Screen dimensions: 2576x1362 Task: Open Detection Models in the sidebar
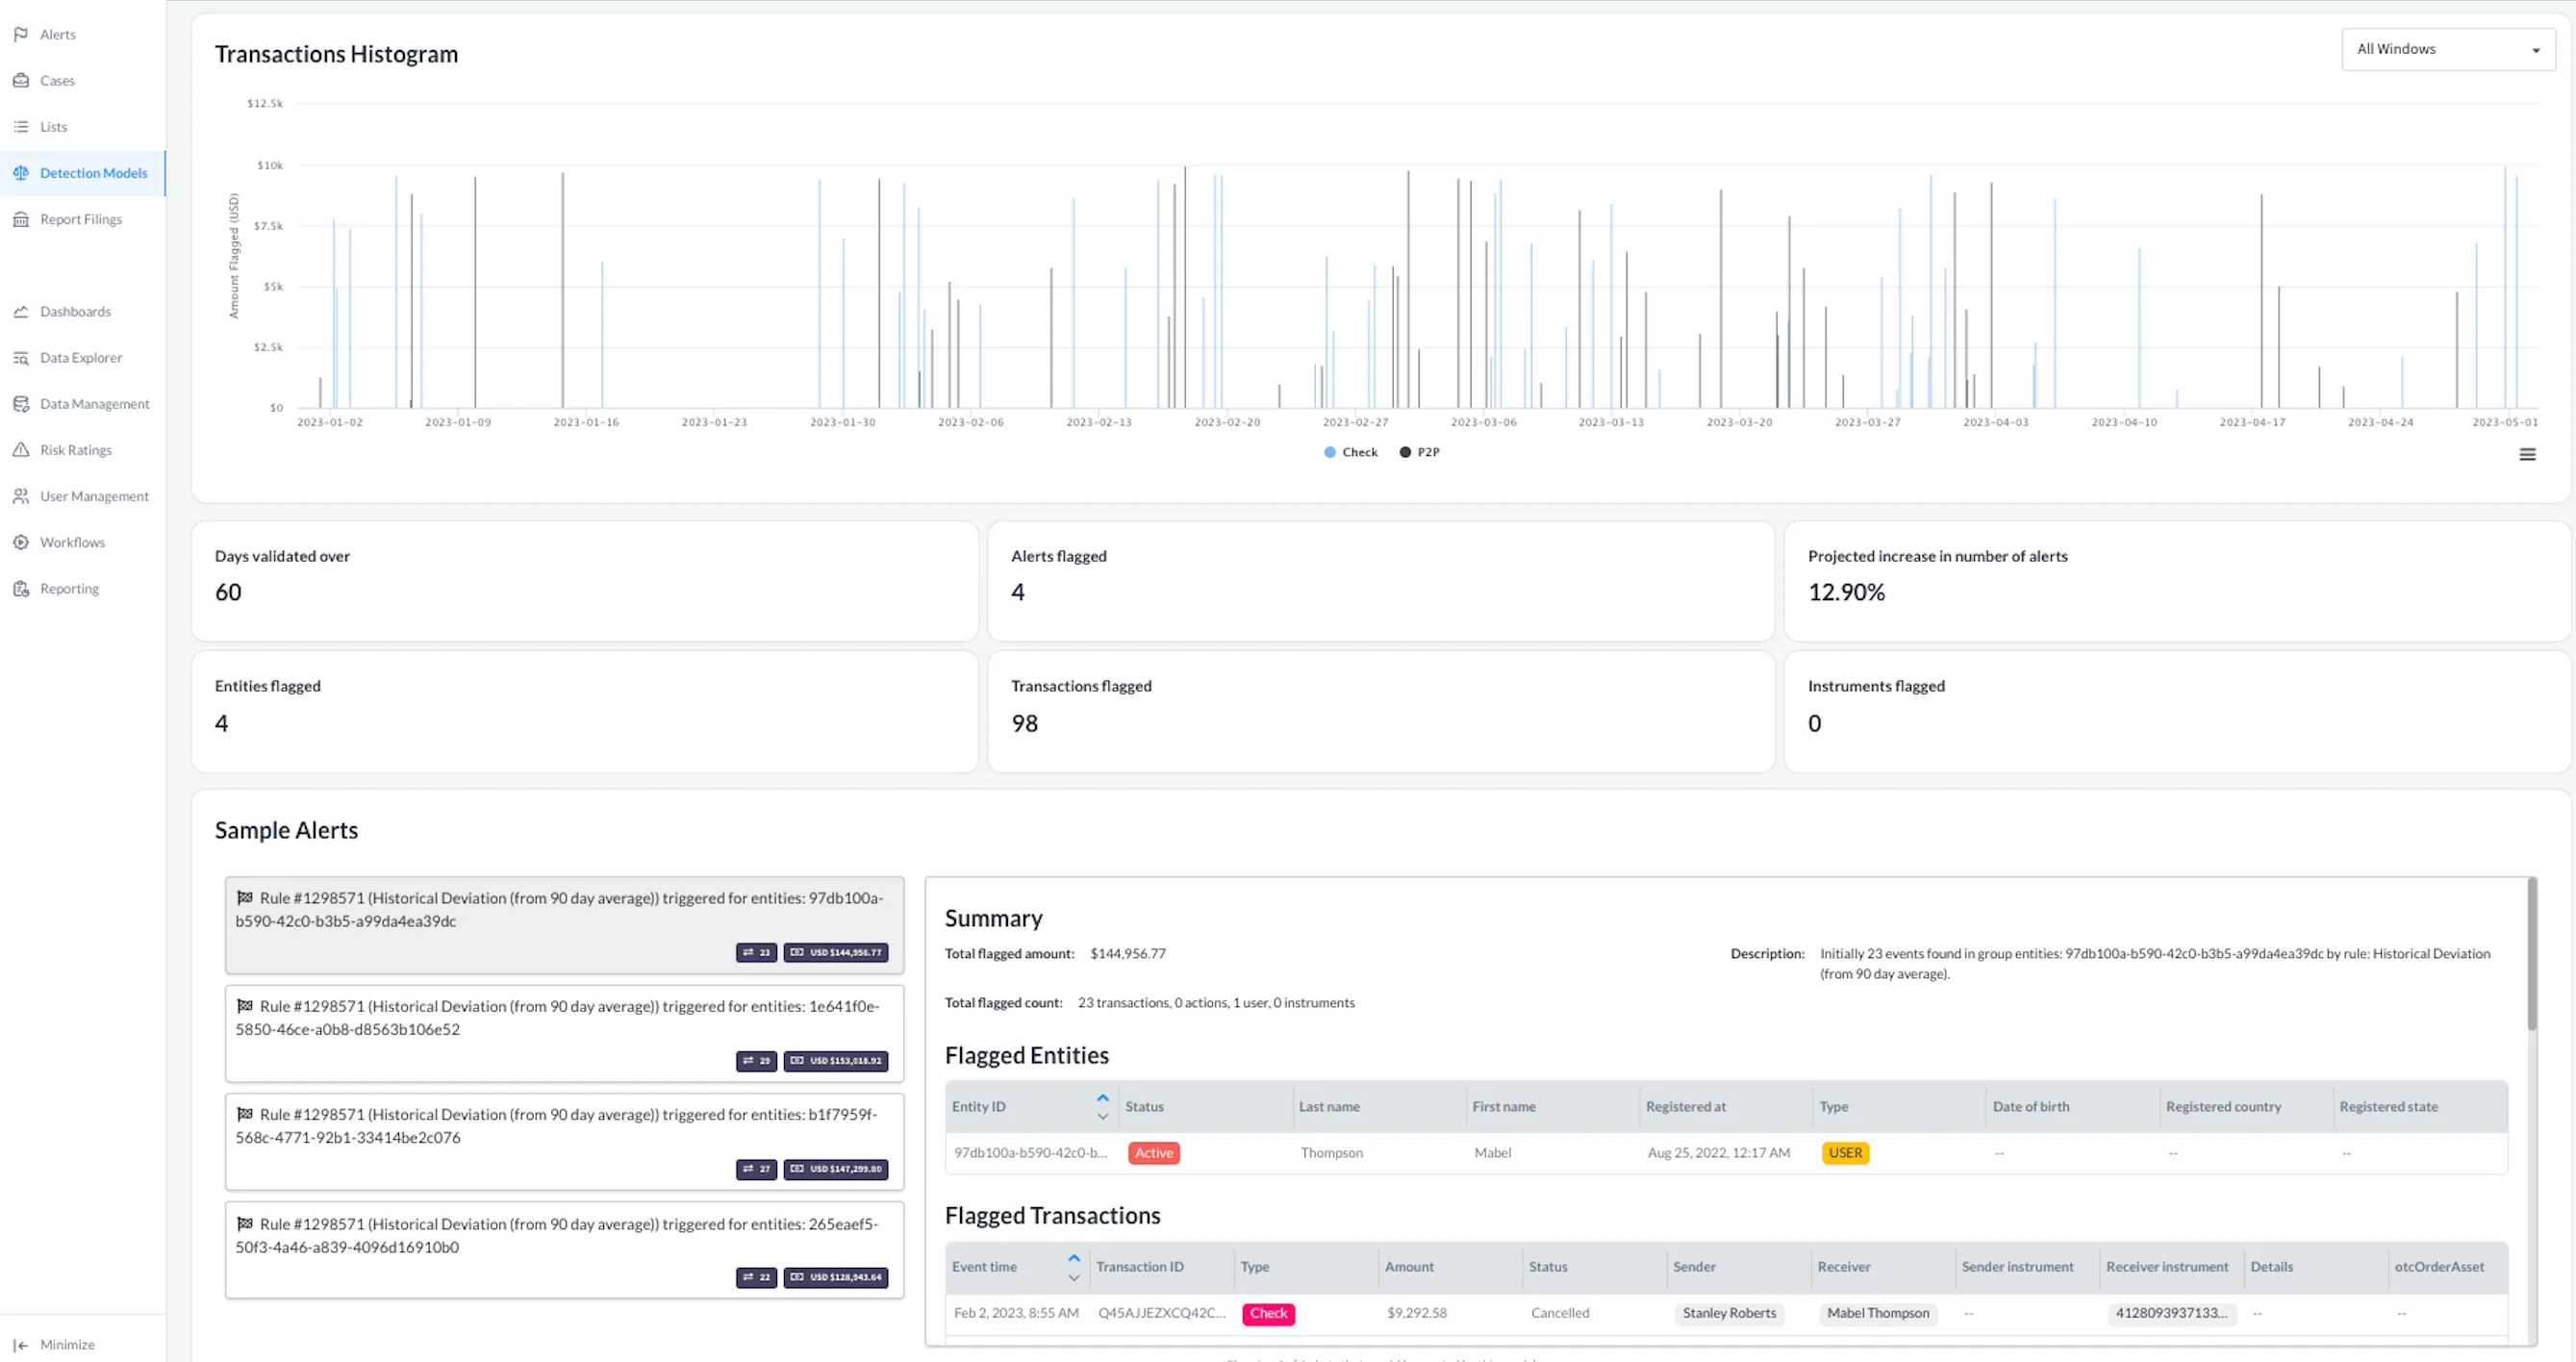[x=93, y=173]
